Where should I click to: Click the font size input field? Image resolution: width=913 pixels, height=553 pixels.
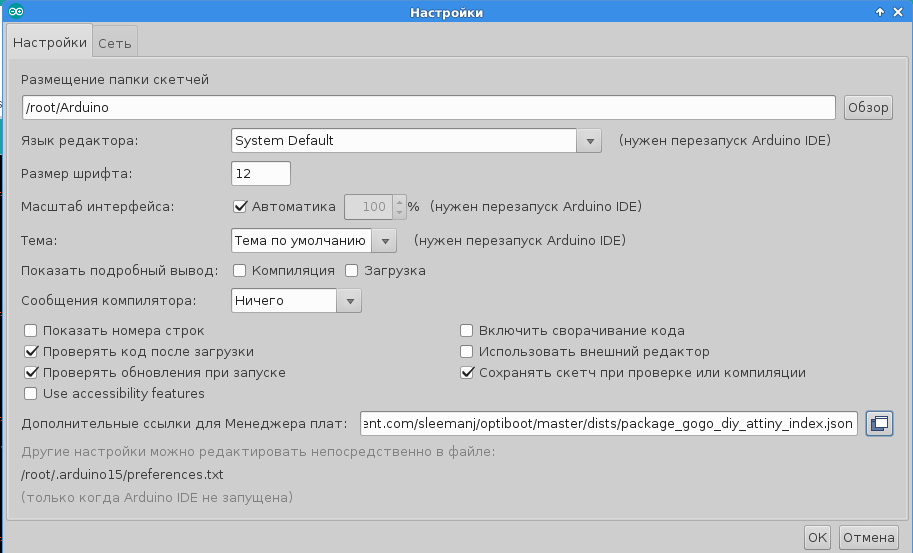coord(261,174)
